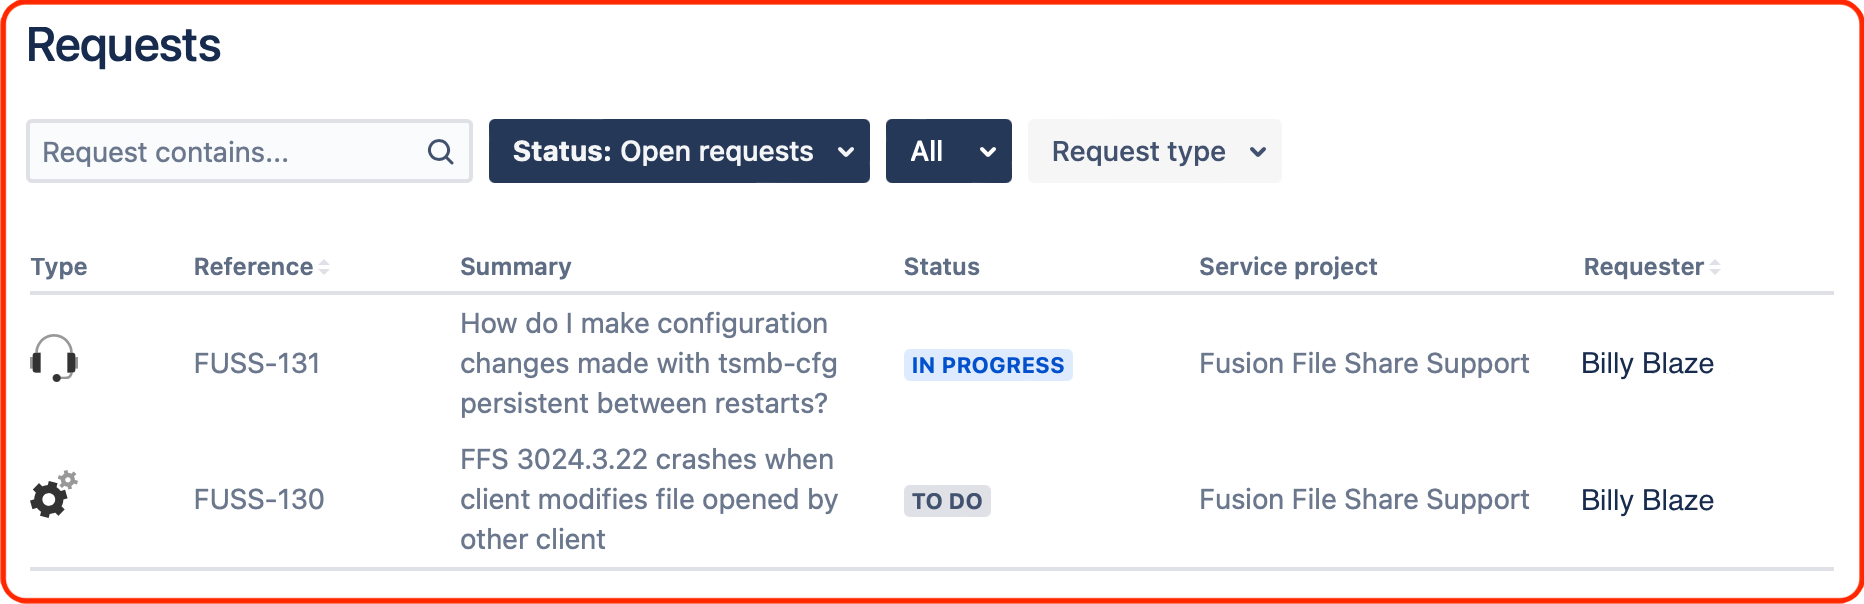Image resolution: width=1864 pixels, height=604 pixels.
Task: Click the sort arrows beside Requester header
Action: click(x=1716, y=266)
